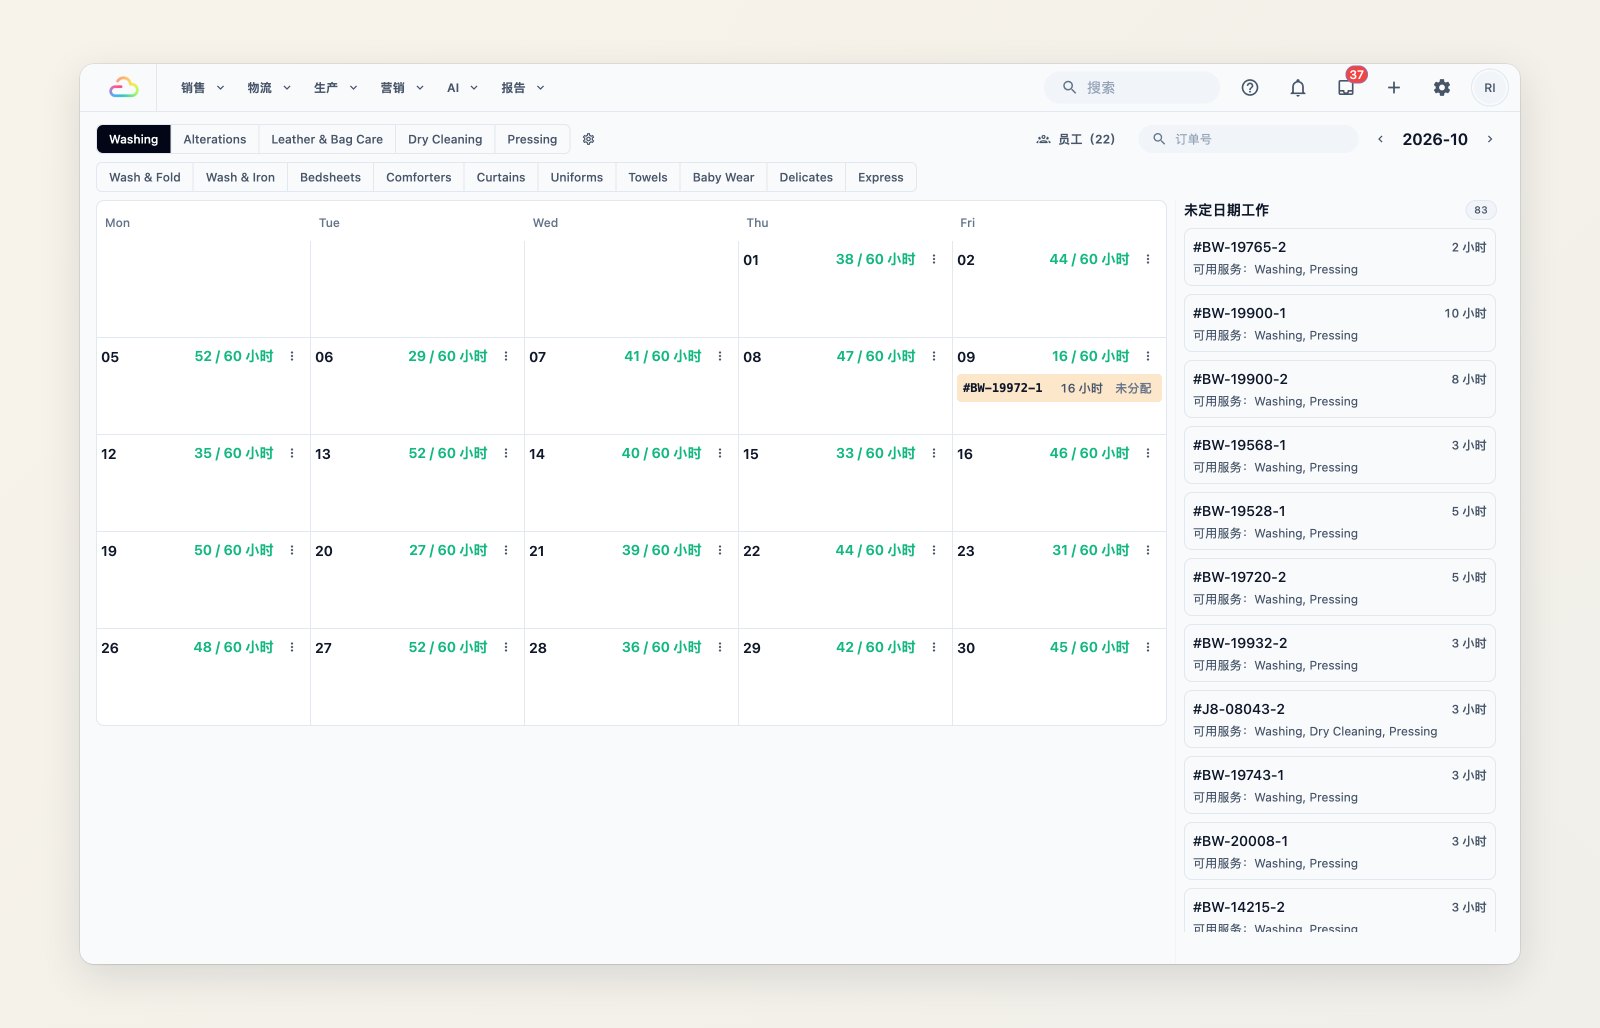Expand the AI menu
This screenshot has height=1028, width=1600.
(x=463, y=88)
